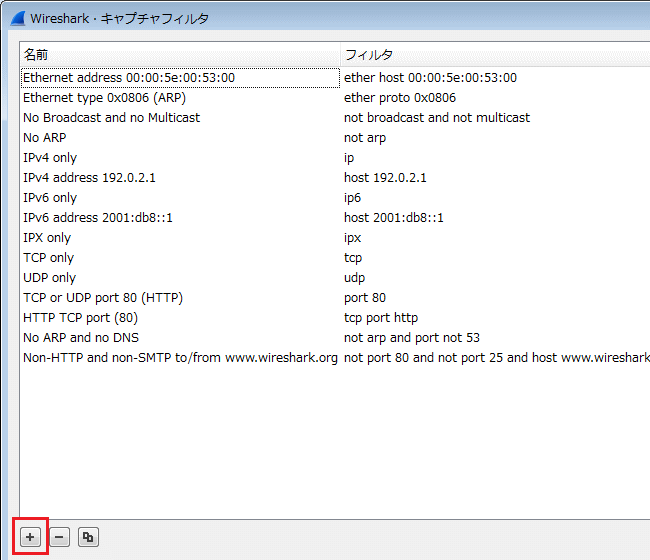Select 'IPv6 address 2001:db8::1' entry

97,218
